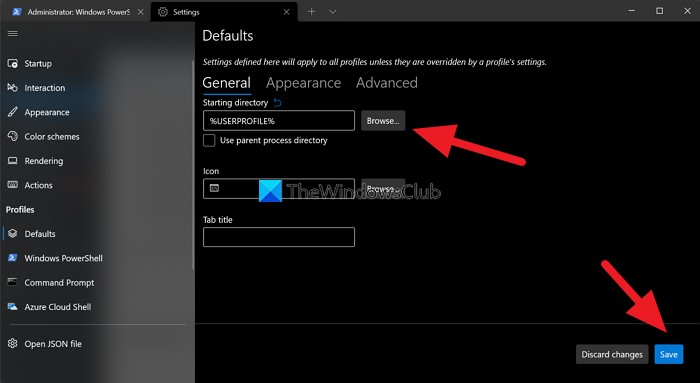This screenshot has width=700, height=383.
Task: Close the Settings tab
Action: click(x=287, y=12)
